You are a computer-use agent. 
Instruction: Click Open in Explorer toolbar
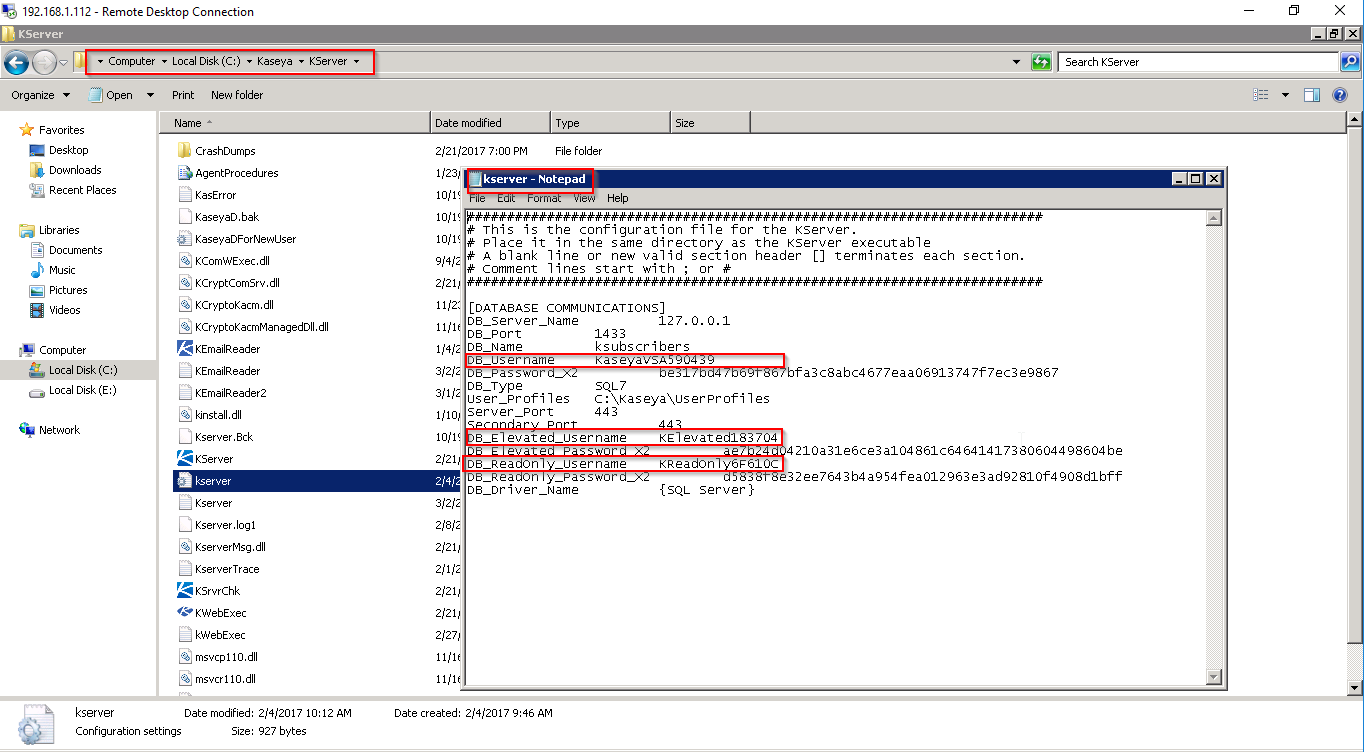(x=112, y=95)
